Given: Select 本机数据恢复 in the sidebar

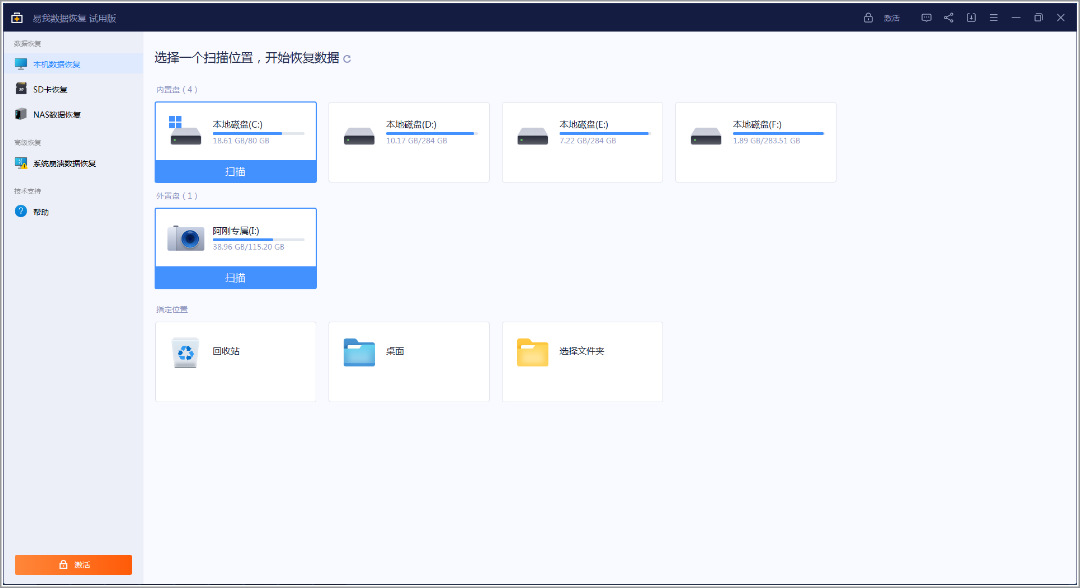Looking at the screenshot, I should click(57, 64).
